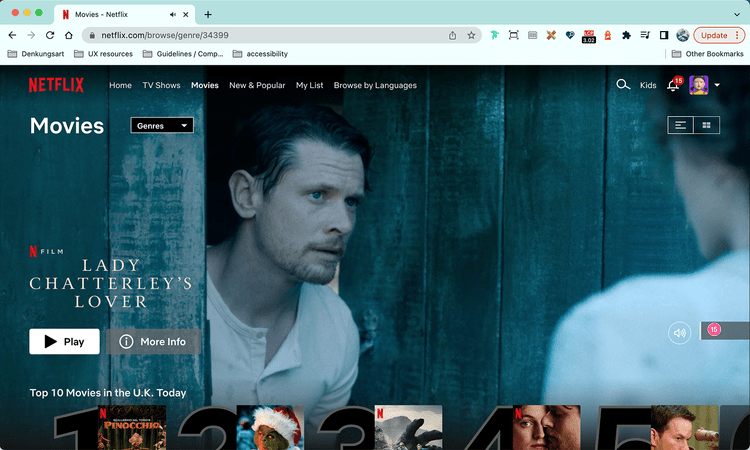Open New & Popular section
Viewport: 750px width, 450px height.
pyautogui.click(x=257, y=85)
